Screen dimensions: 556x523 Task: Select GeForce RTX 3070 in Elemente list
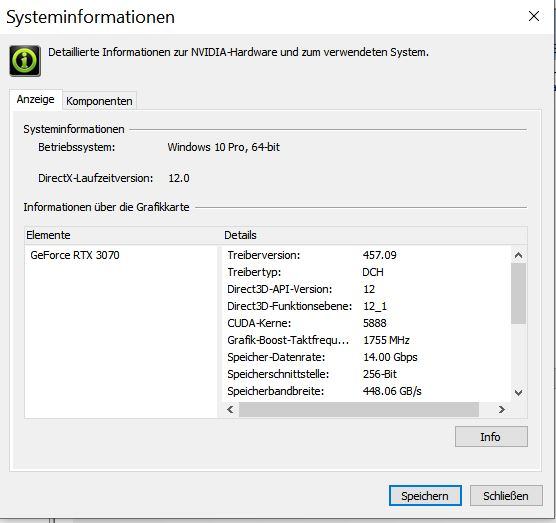click(x=75, y=255)
